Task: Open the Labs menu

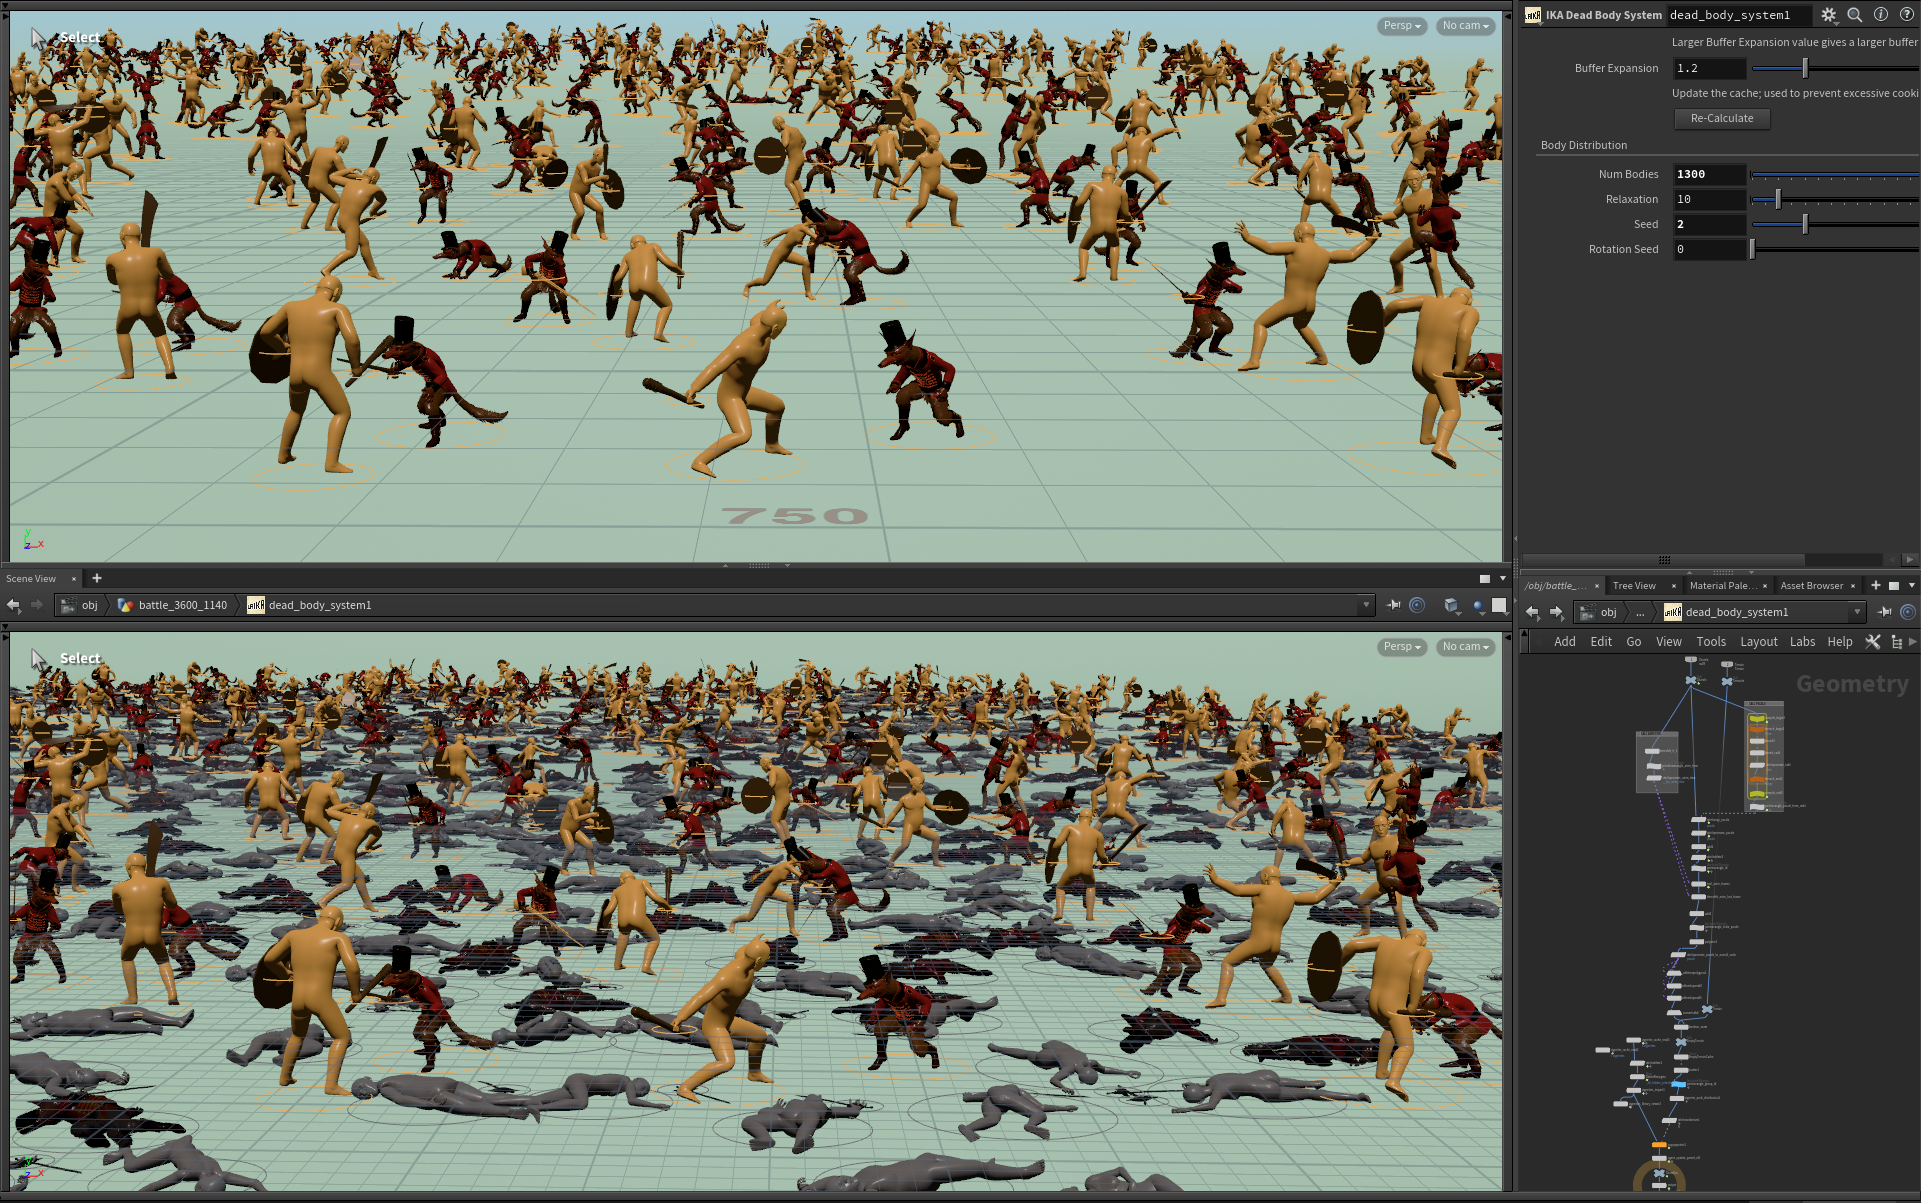Action: tap(1802, 642)
